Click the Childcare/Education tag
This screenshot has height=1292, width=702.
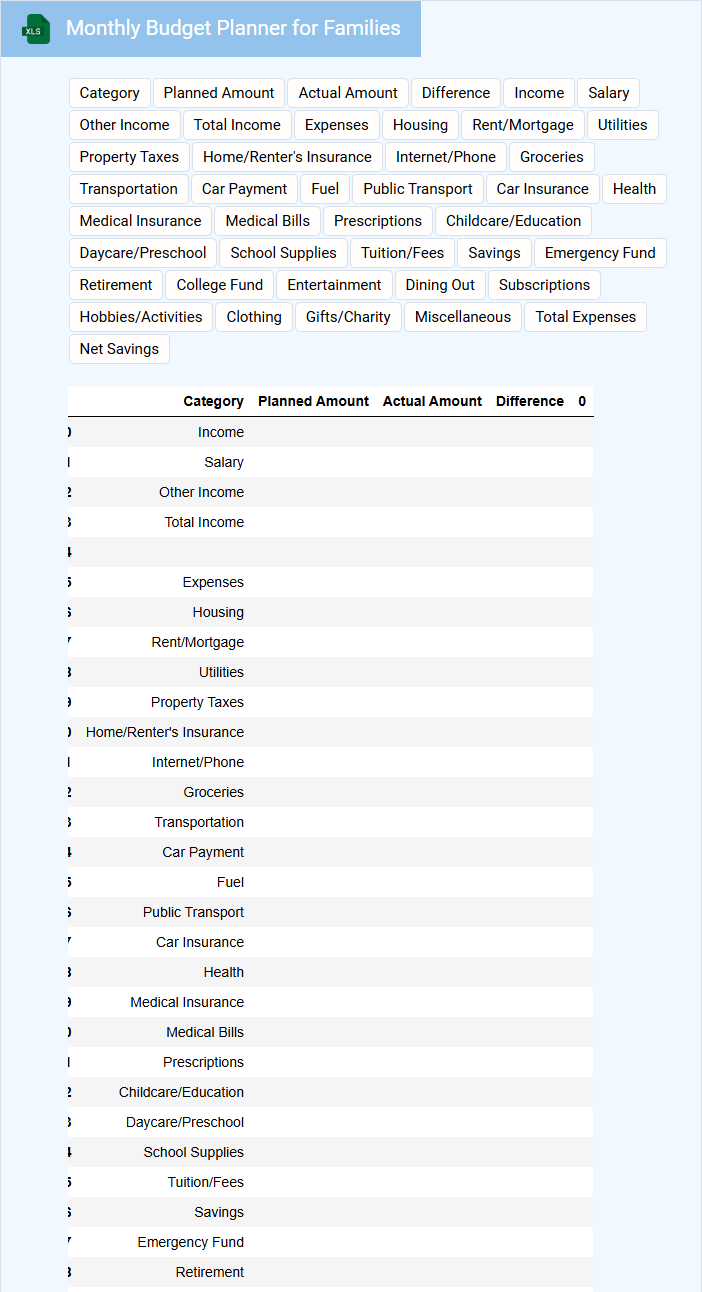(x=513, y=221)
